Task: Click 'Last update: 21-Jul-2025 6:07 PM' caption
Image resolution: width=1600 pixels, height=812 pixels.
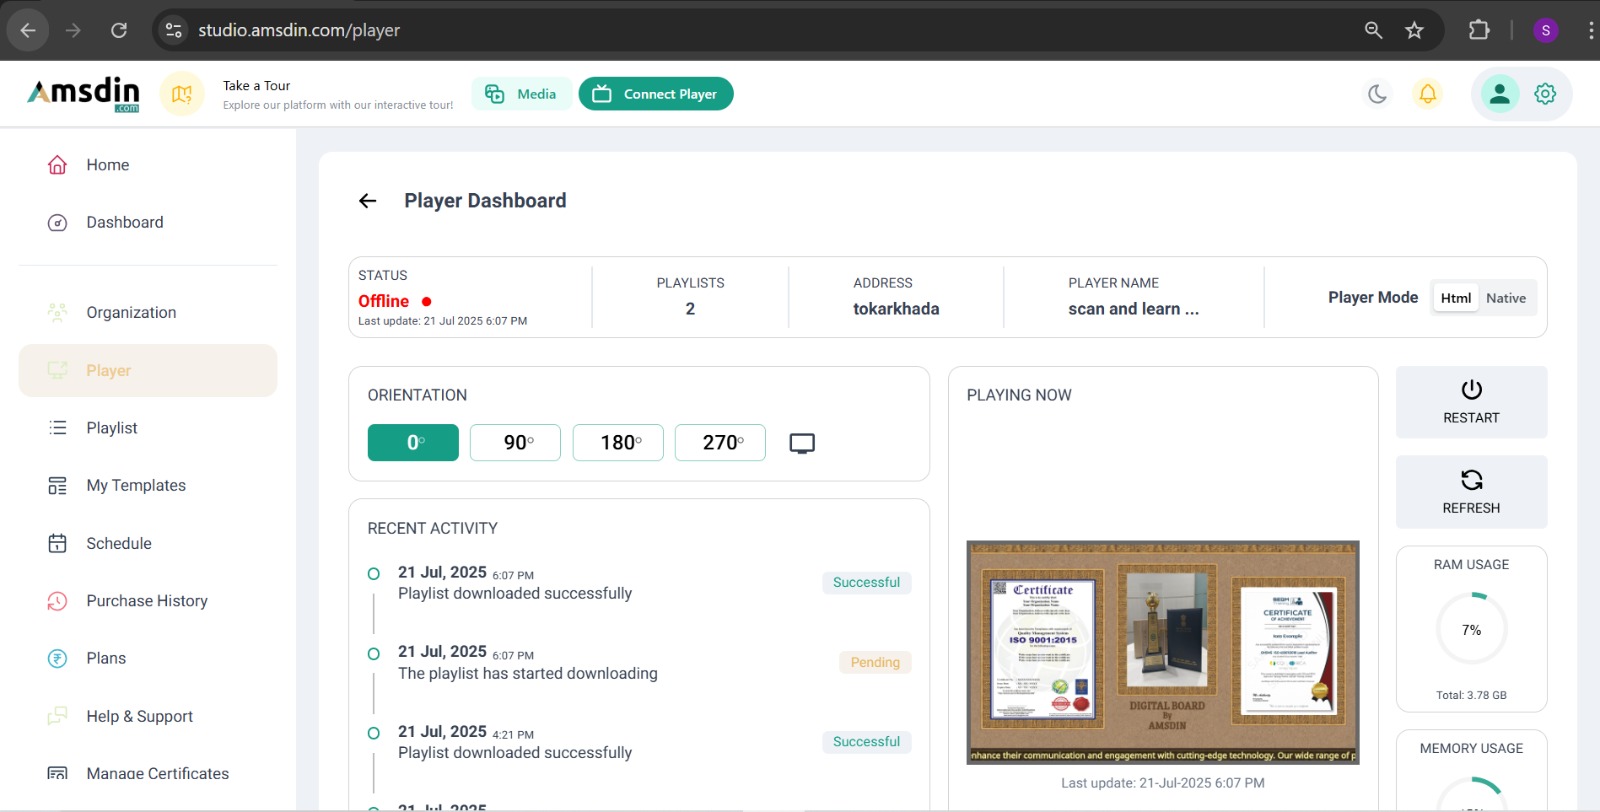Action: click(1163, 783)
